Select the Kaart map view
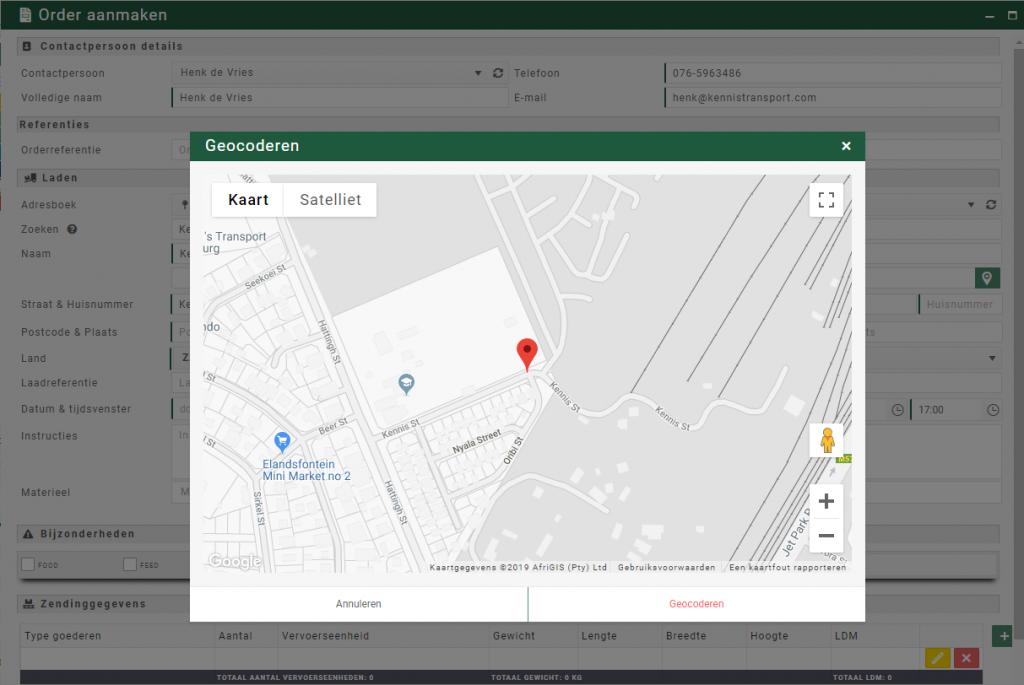This screenshot has width=1024, height=685. click(x=248, y=199)
